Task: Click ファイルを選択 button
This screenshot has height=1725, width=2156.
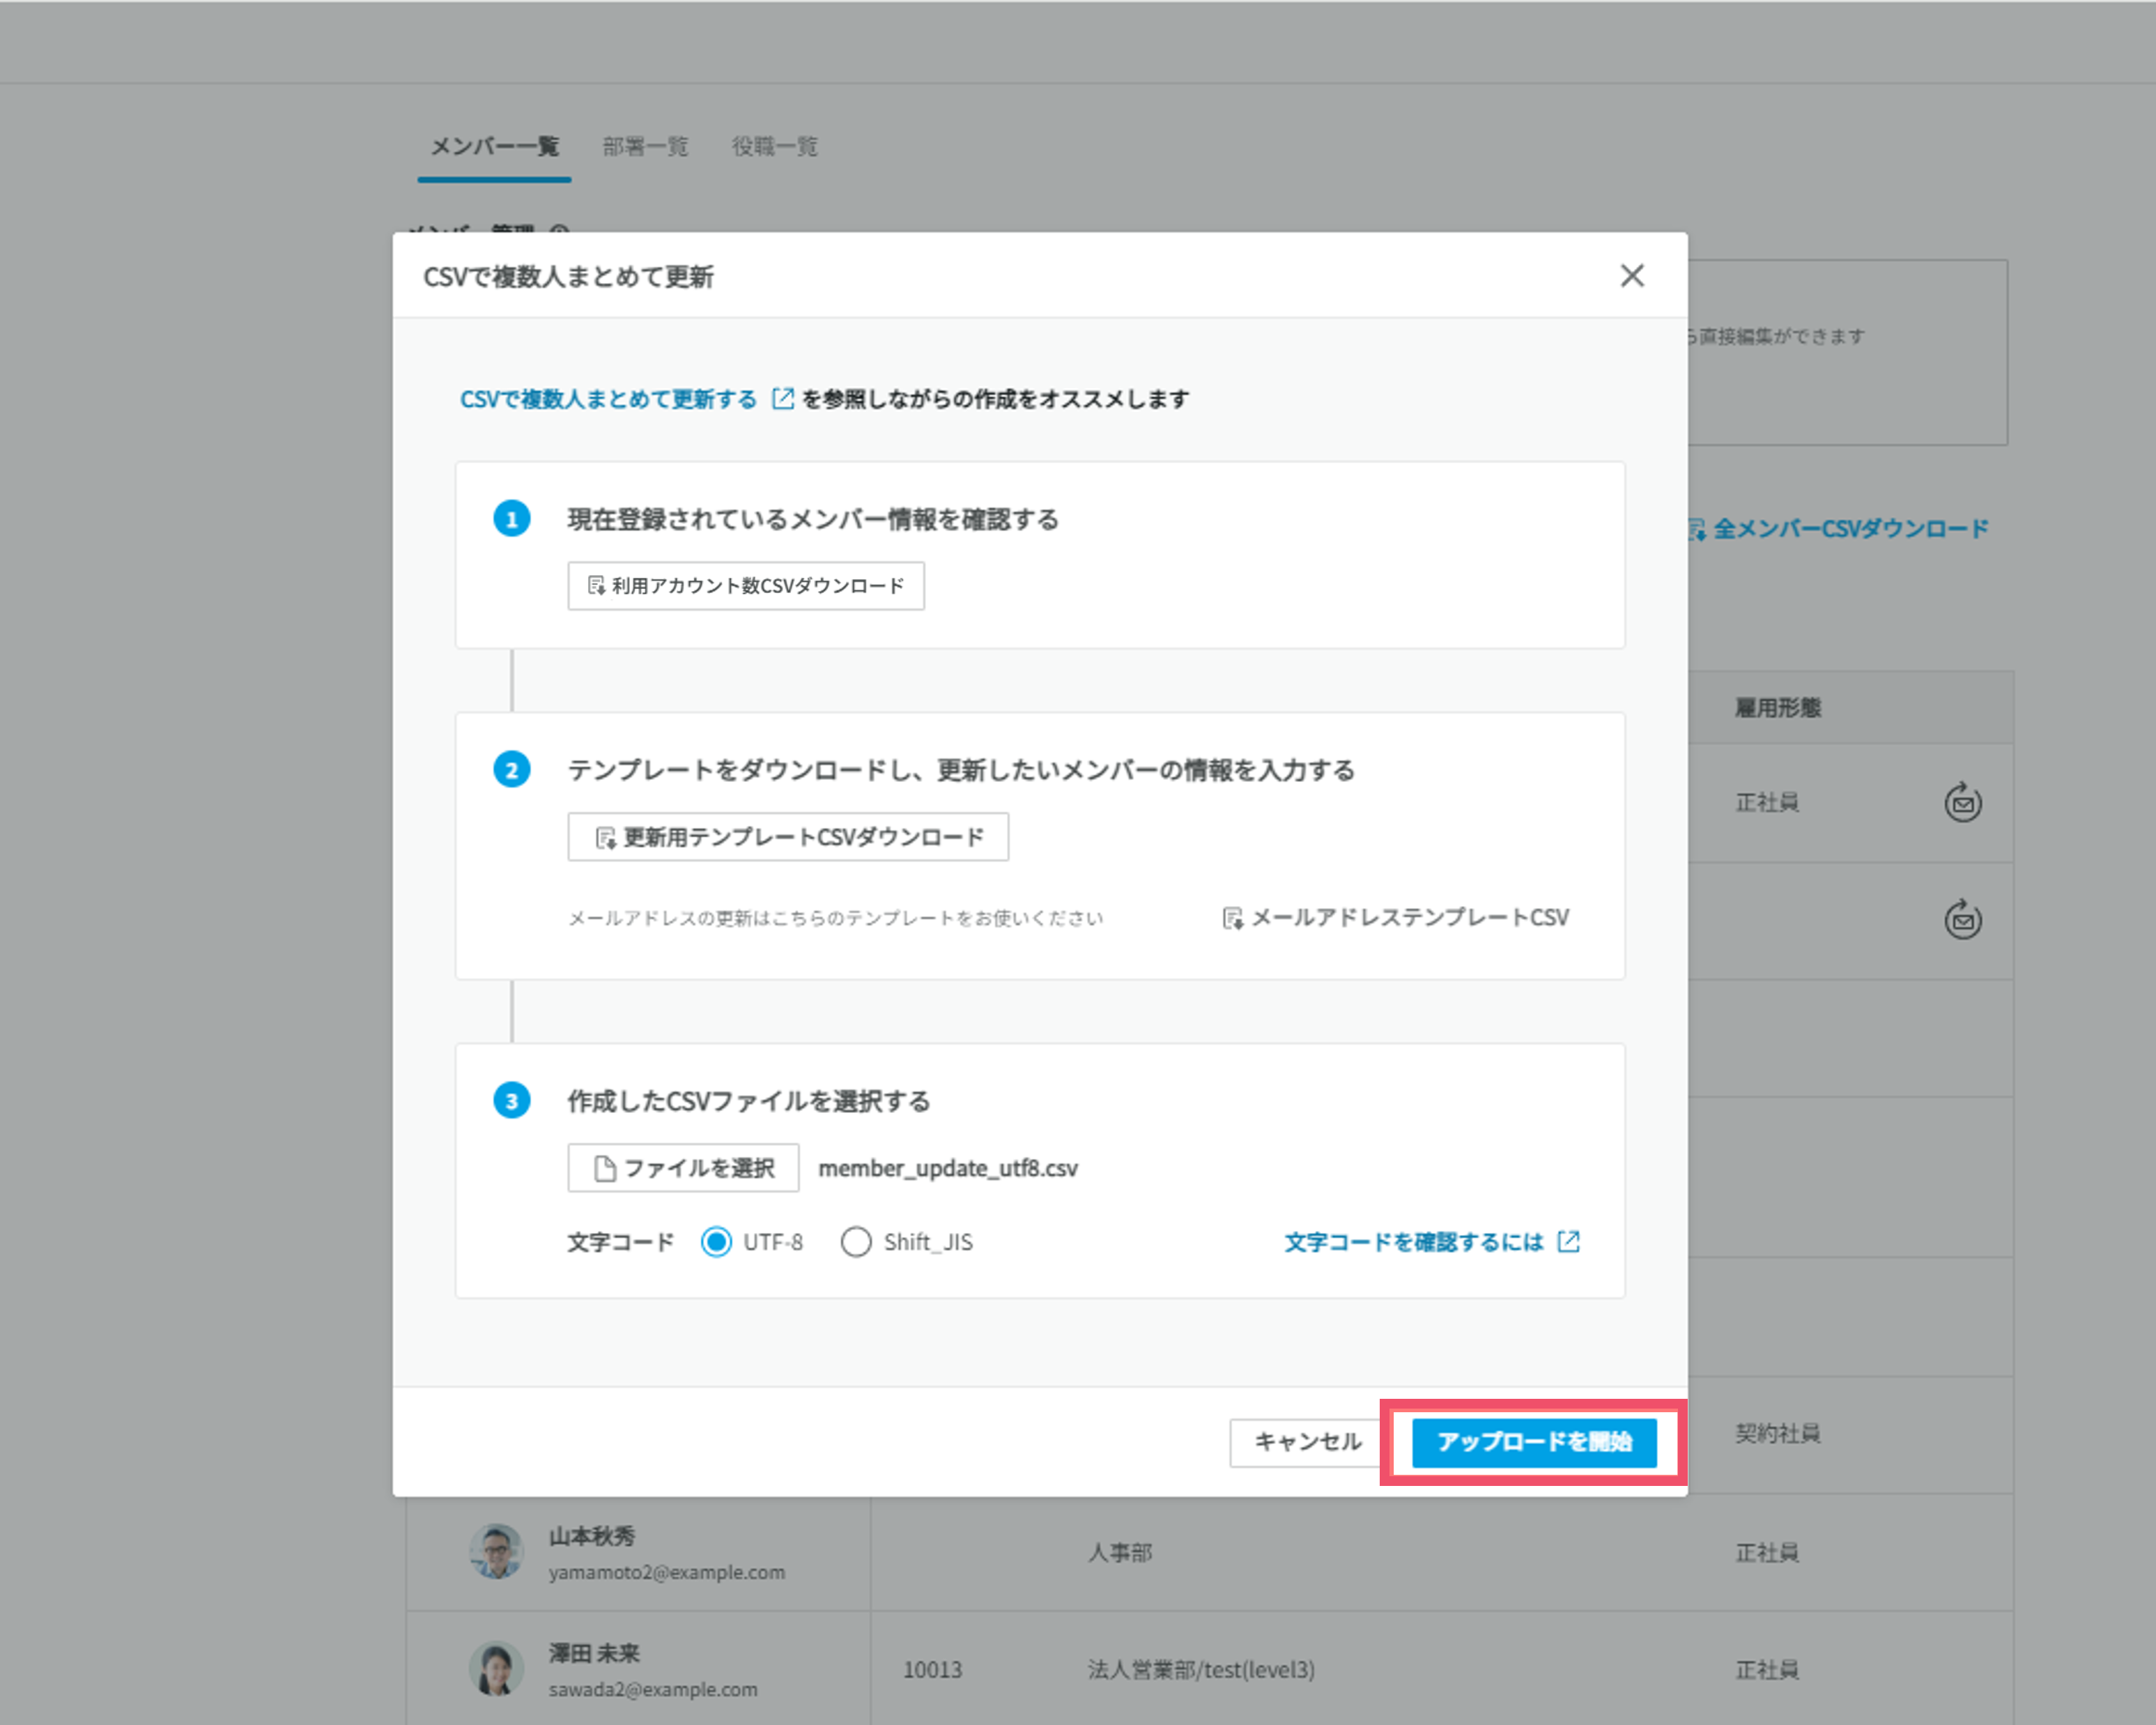Action: coord(683,1168)
